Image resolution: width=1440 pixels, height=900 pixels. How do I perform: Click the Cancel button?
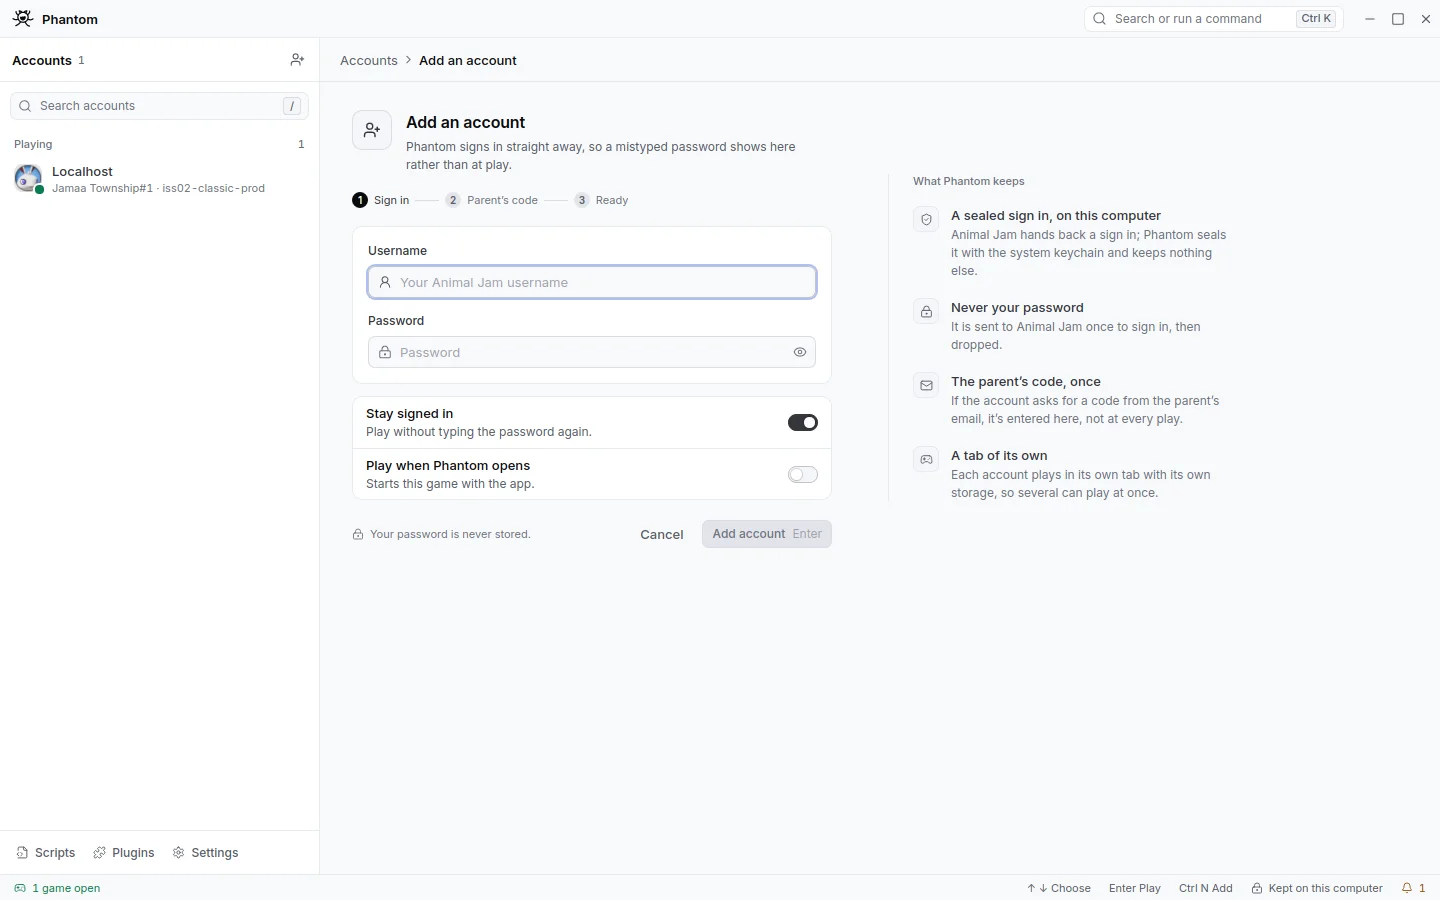662,534
